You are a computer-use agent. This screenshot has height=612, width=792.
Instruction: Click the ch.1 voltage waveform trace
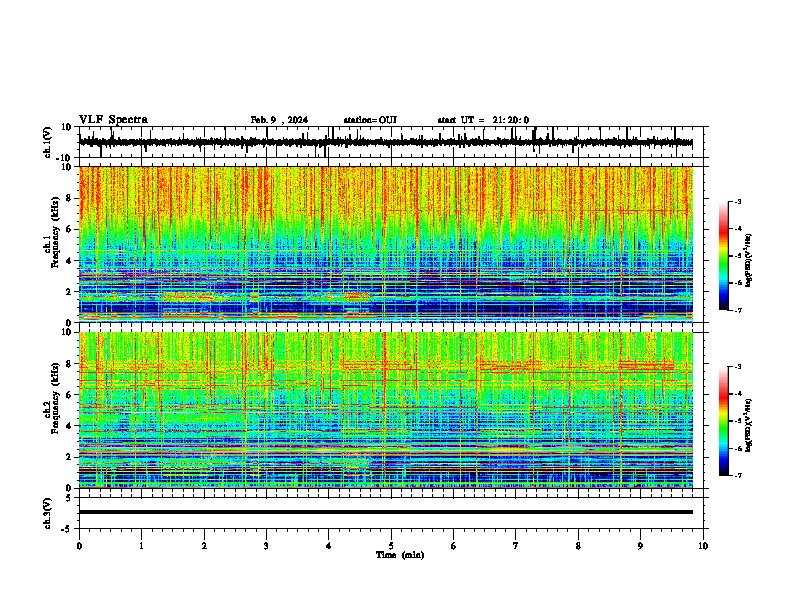click(x=385, y=142)
